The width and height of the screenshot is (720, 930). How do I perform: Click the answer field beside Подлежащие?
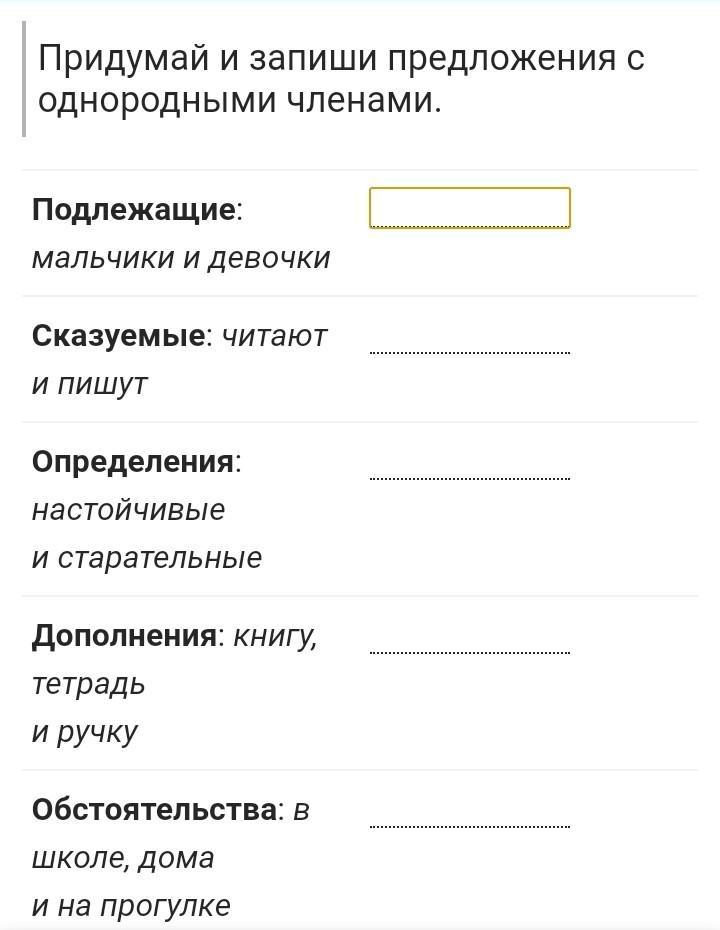pyautogui.click(x=469, y=208)
